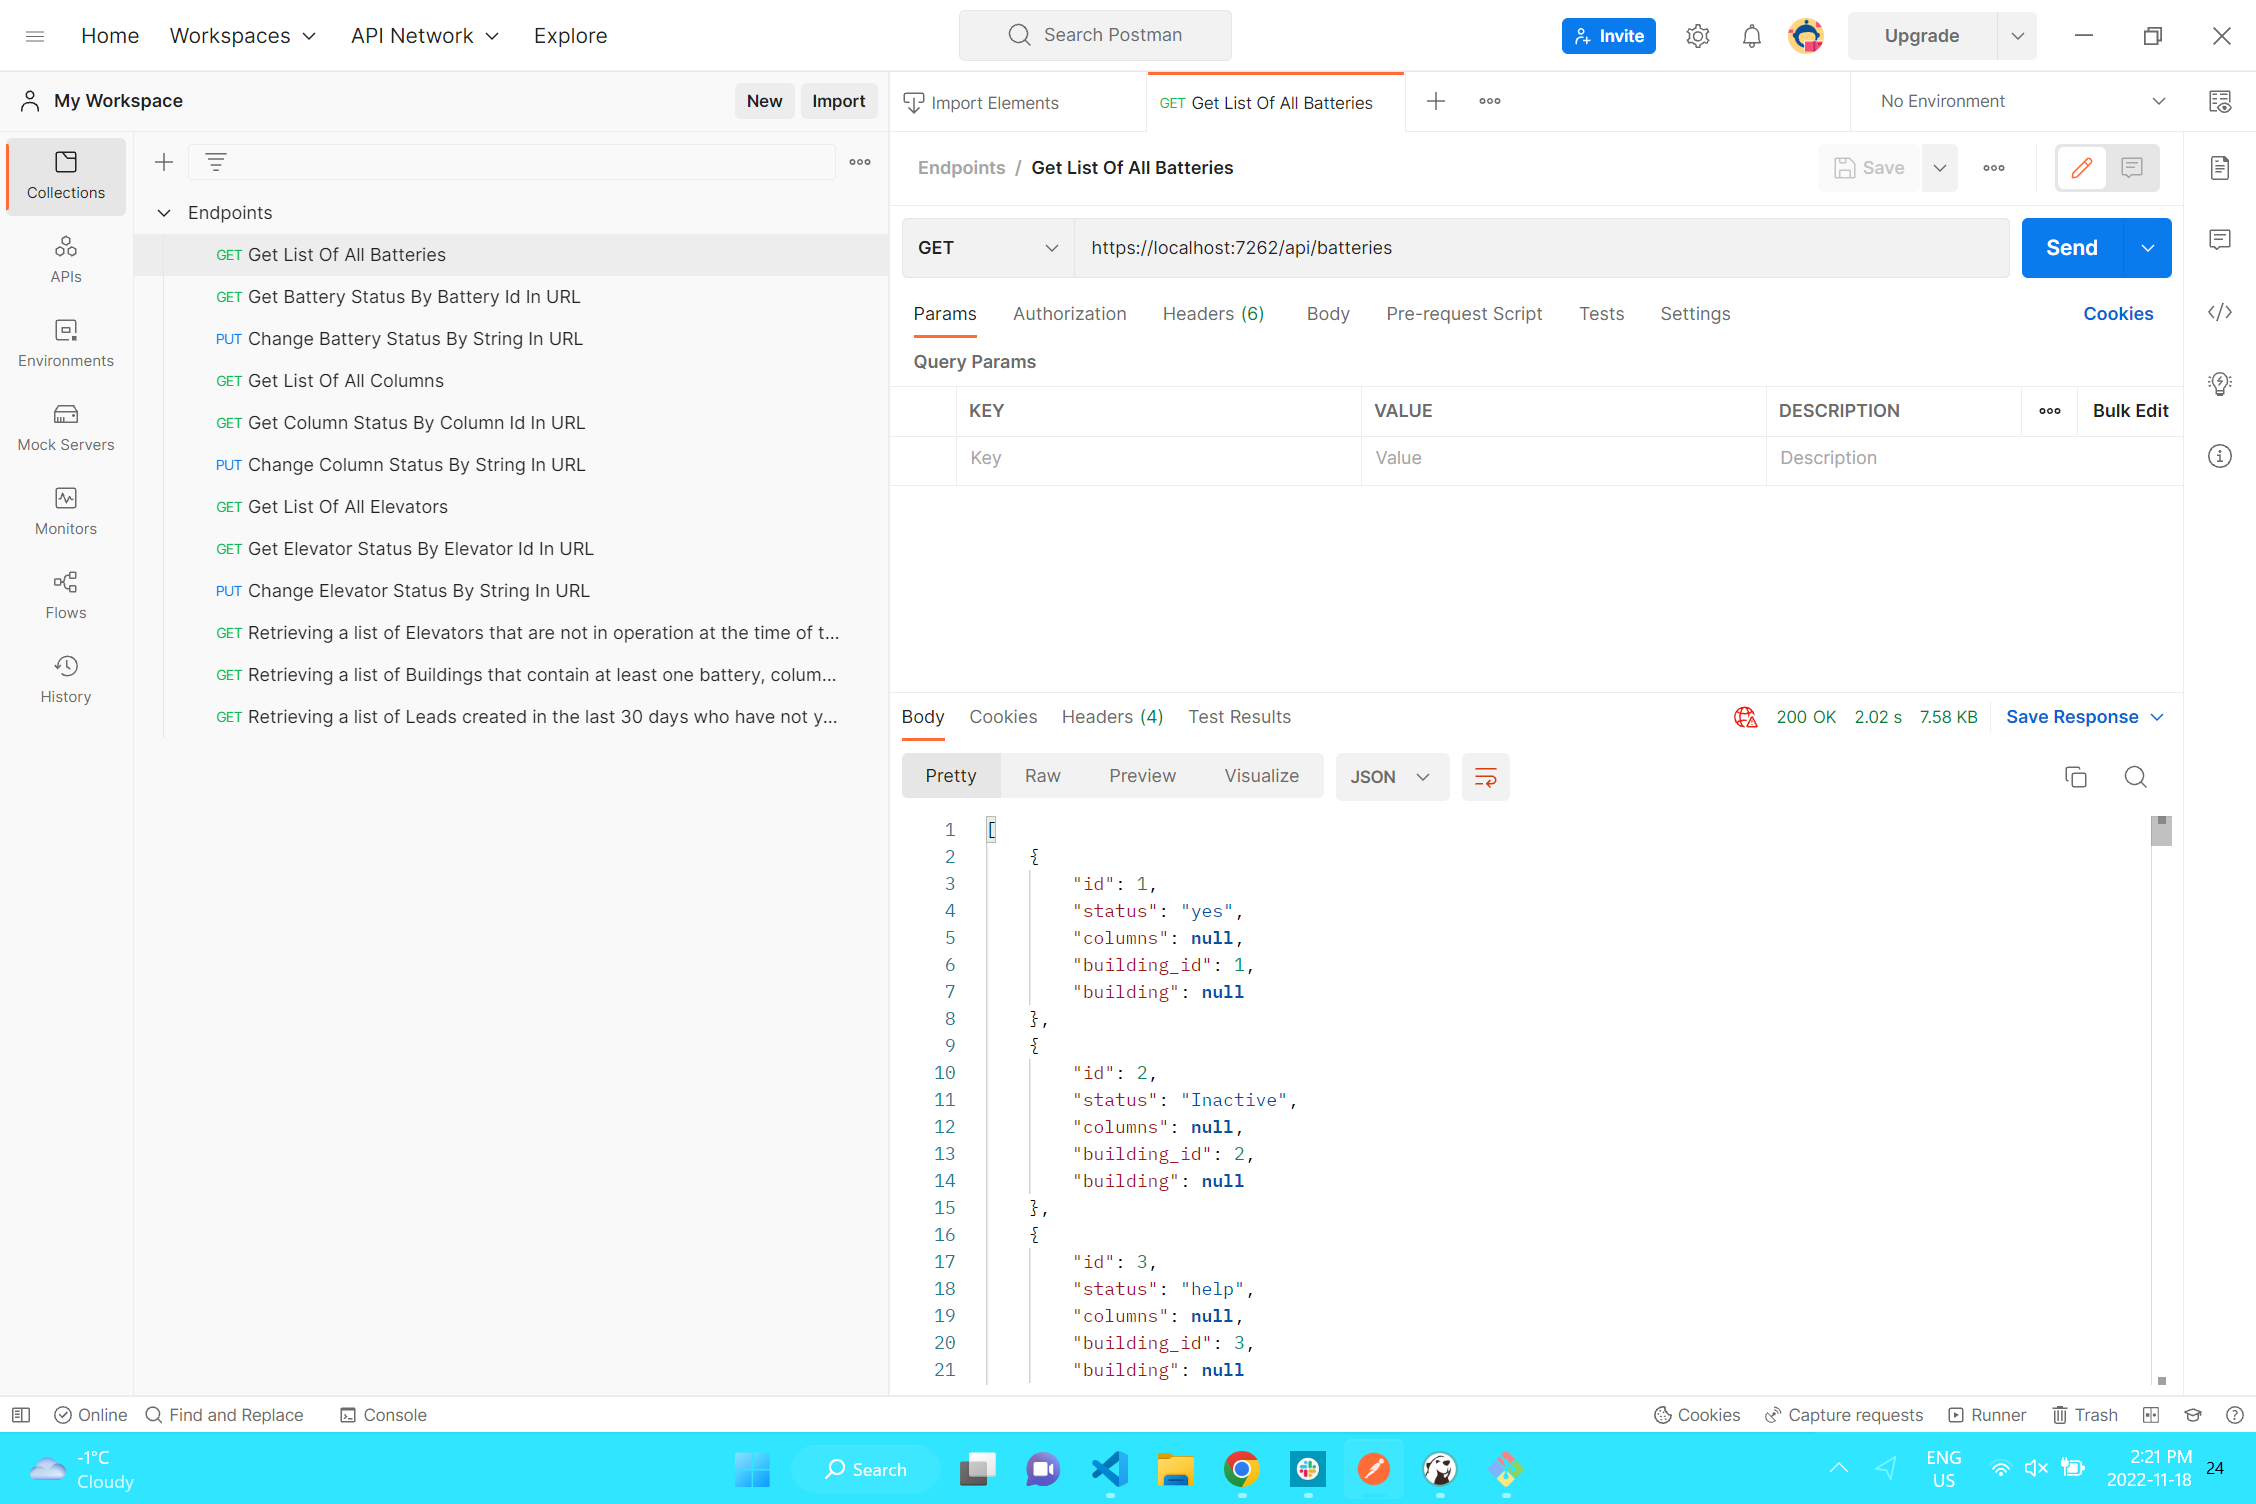Open the Test Results tab
Screen dimensions: 2256x1504
pos(1239,716)
